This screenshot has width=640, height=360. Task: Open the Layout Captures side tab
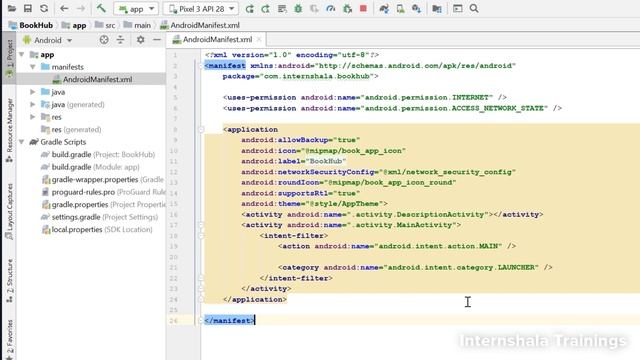(x=9, y=211)
